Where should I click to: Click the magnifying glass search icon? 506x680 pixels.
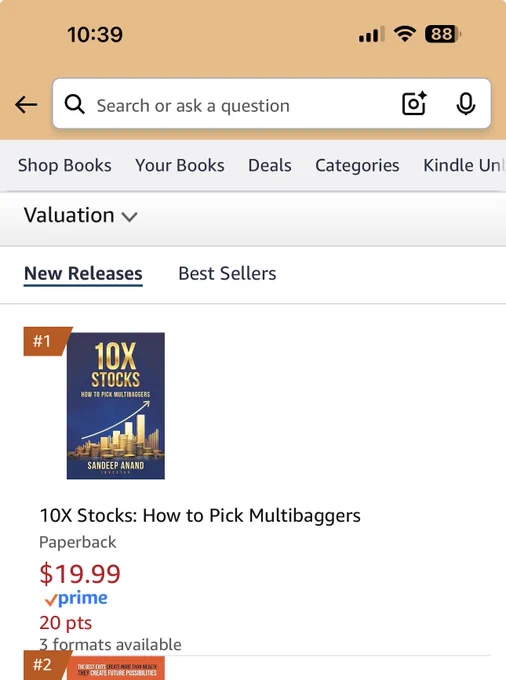(75, 105)
